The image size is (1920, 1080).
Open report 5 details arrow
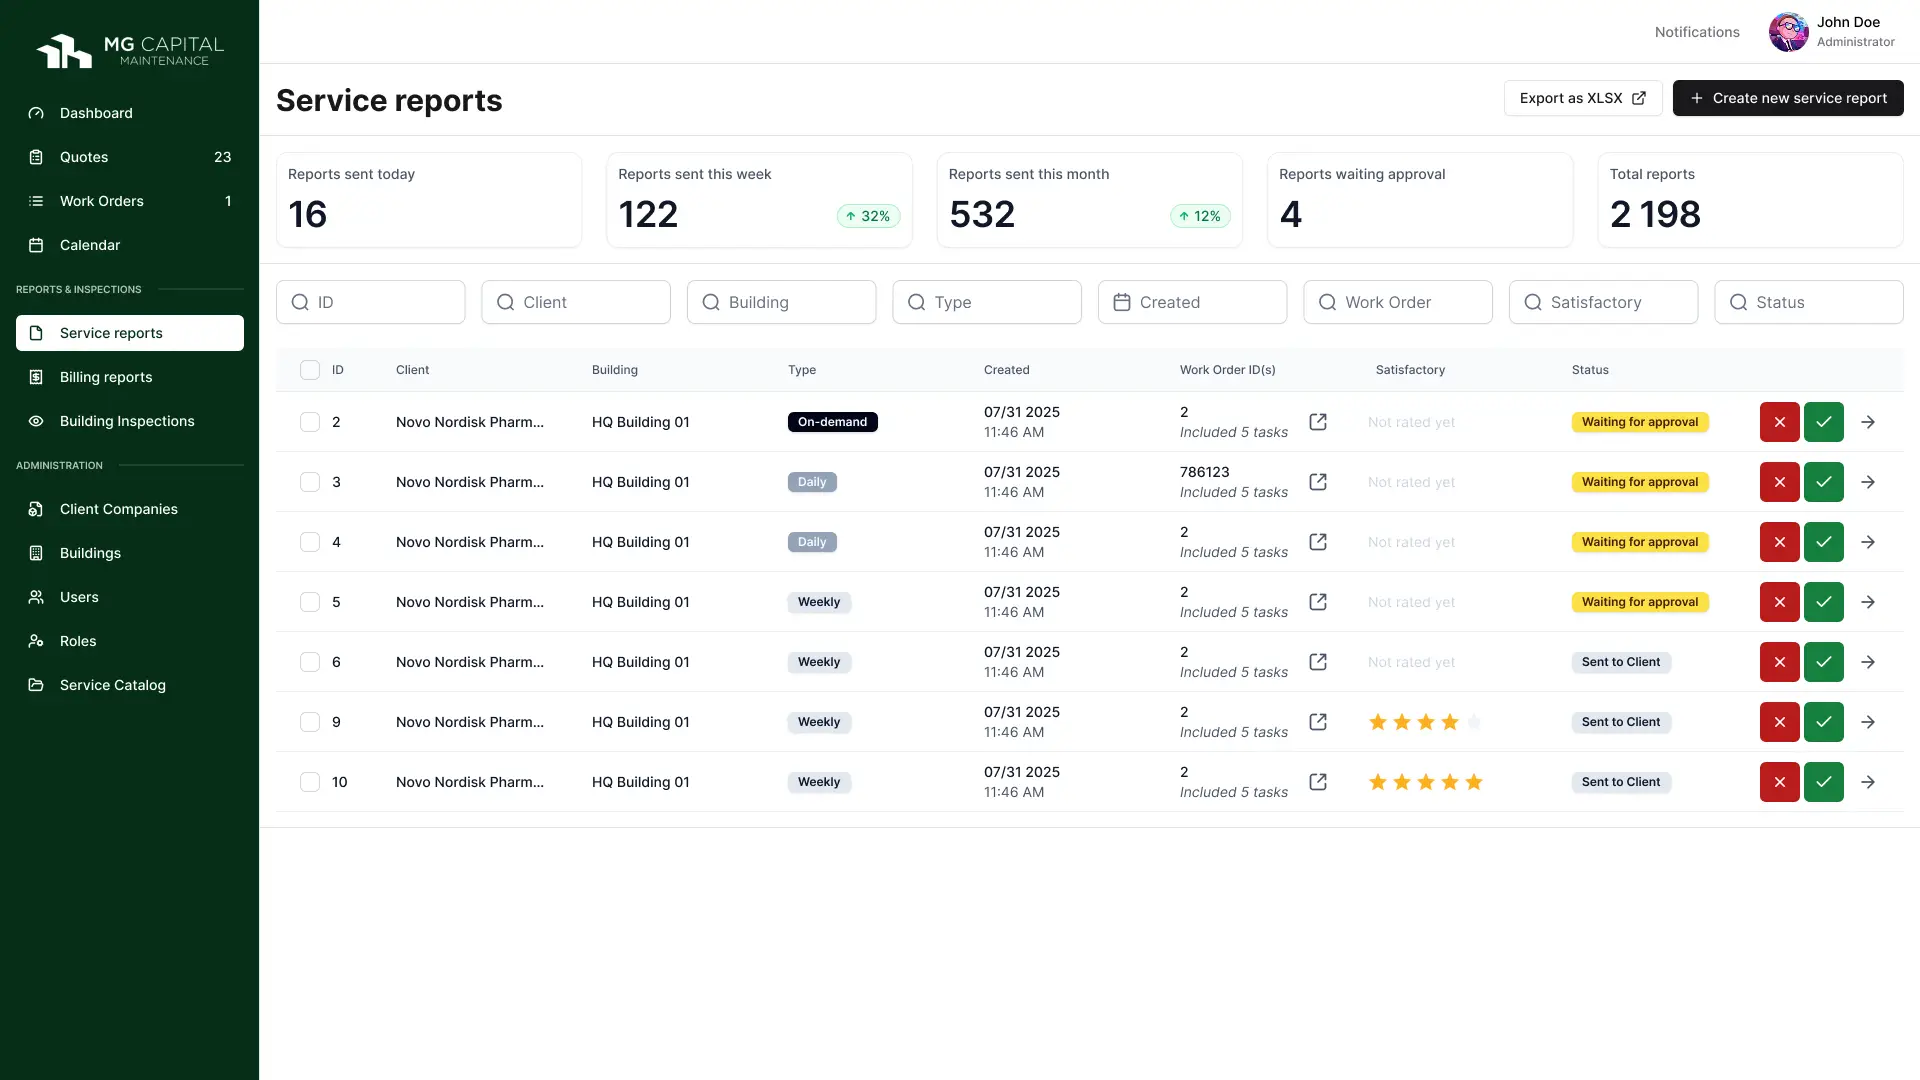point(1867,602)
